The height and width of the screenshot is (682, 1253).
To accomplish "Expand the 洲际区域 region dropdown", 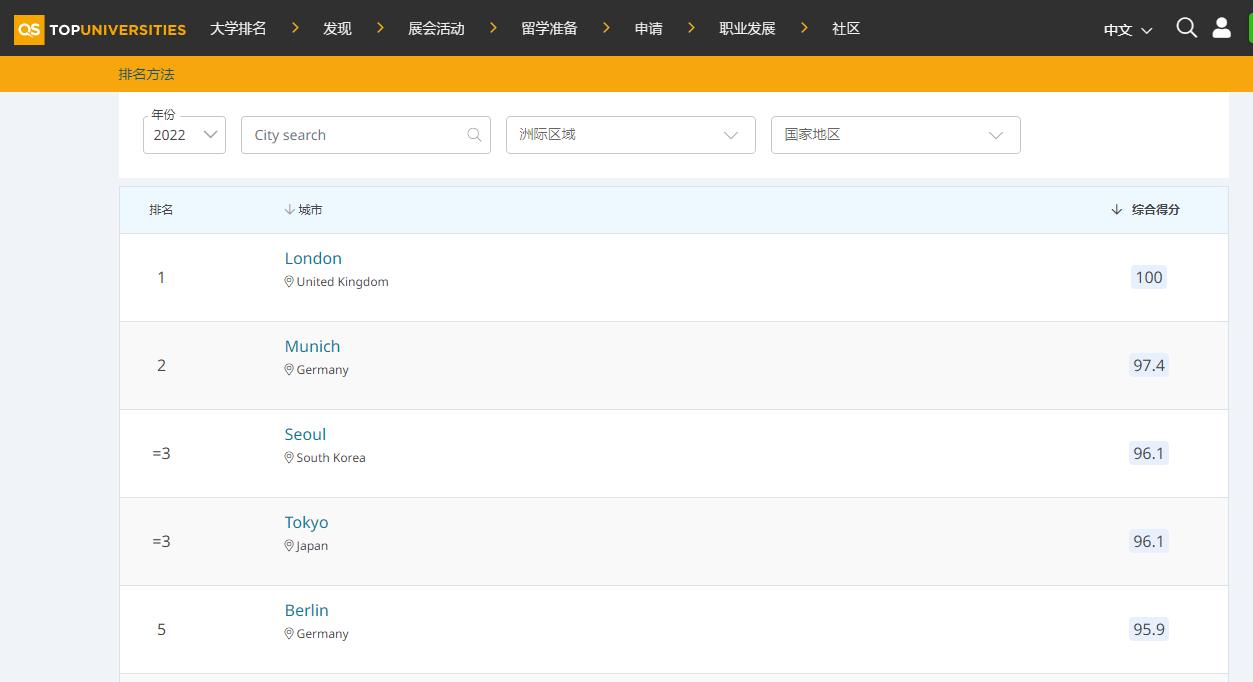I will click(630, 135).
